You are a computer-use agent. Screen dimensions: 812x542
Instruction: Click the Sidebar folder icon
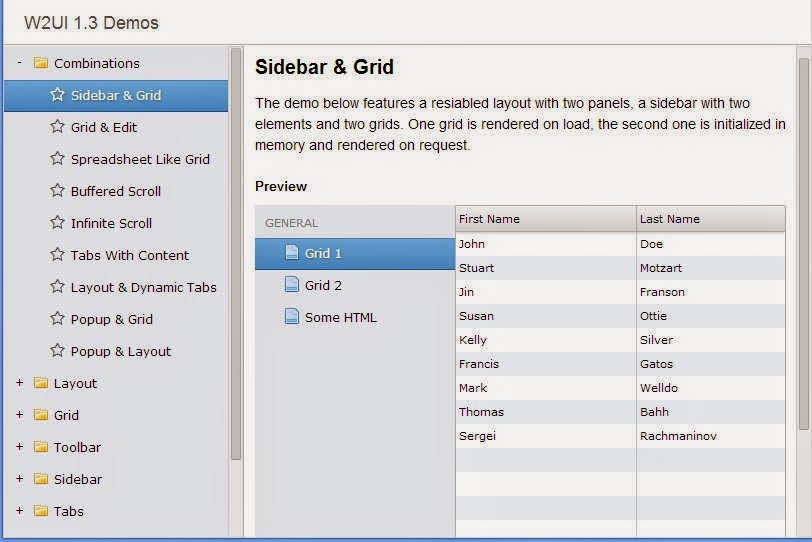point(40,479)
